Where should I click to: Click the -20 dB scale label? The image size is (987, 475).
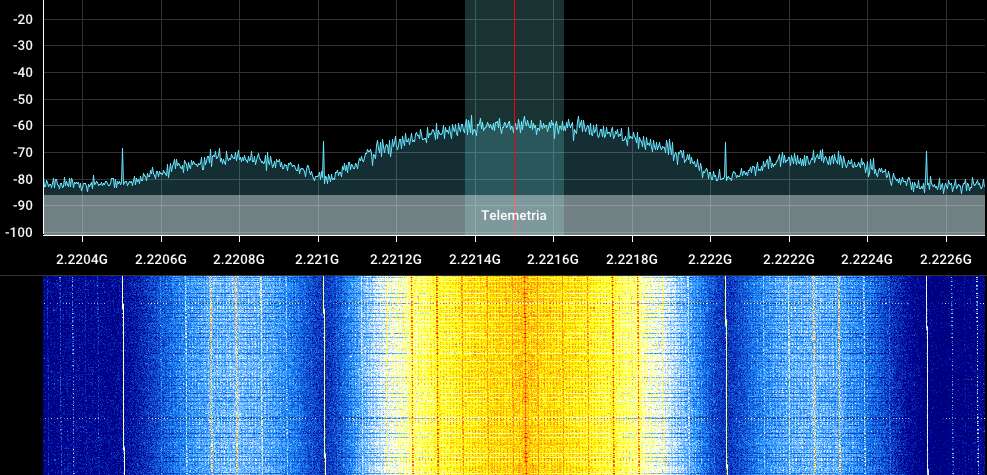[22, 19]
